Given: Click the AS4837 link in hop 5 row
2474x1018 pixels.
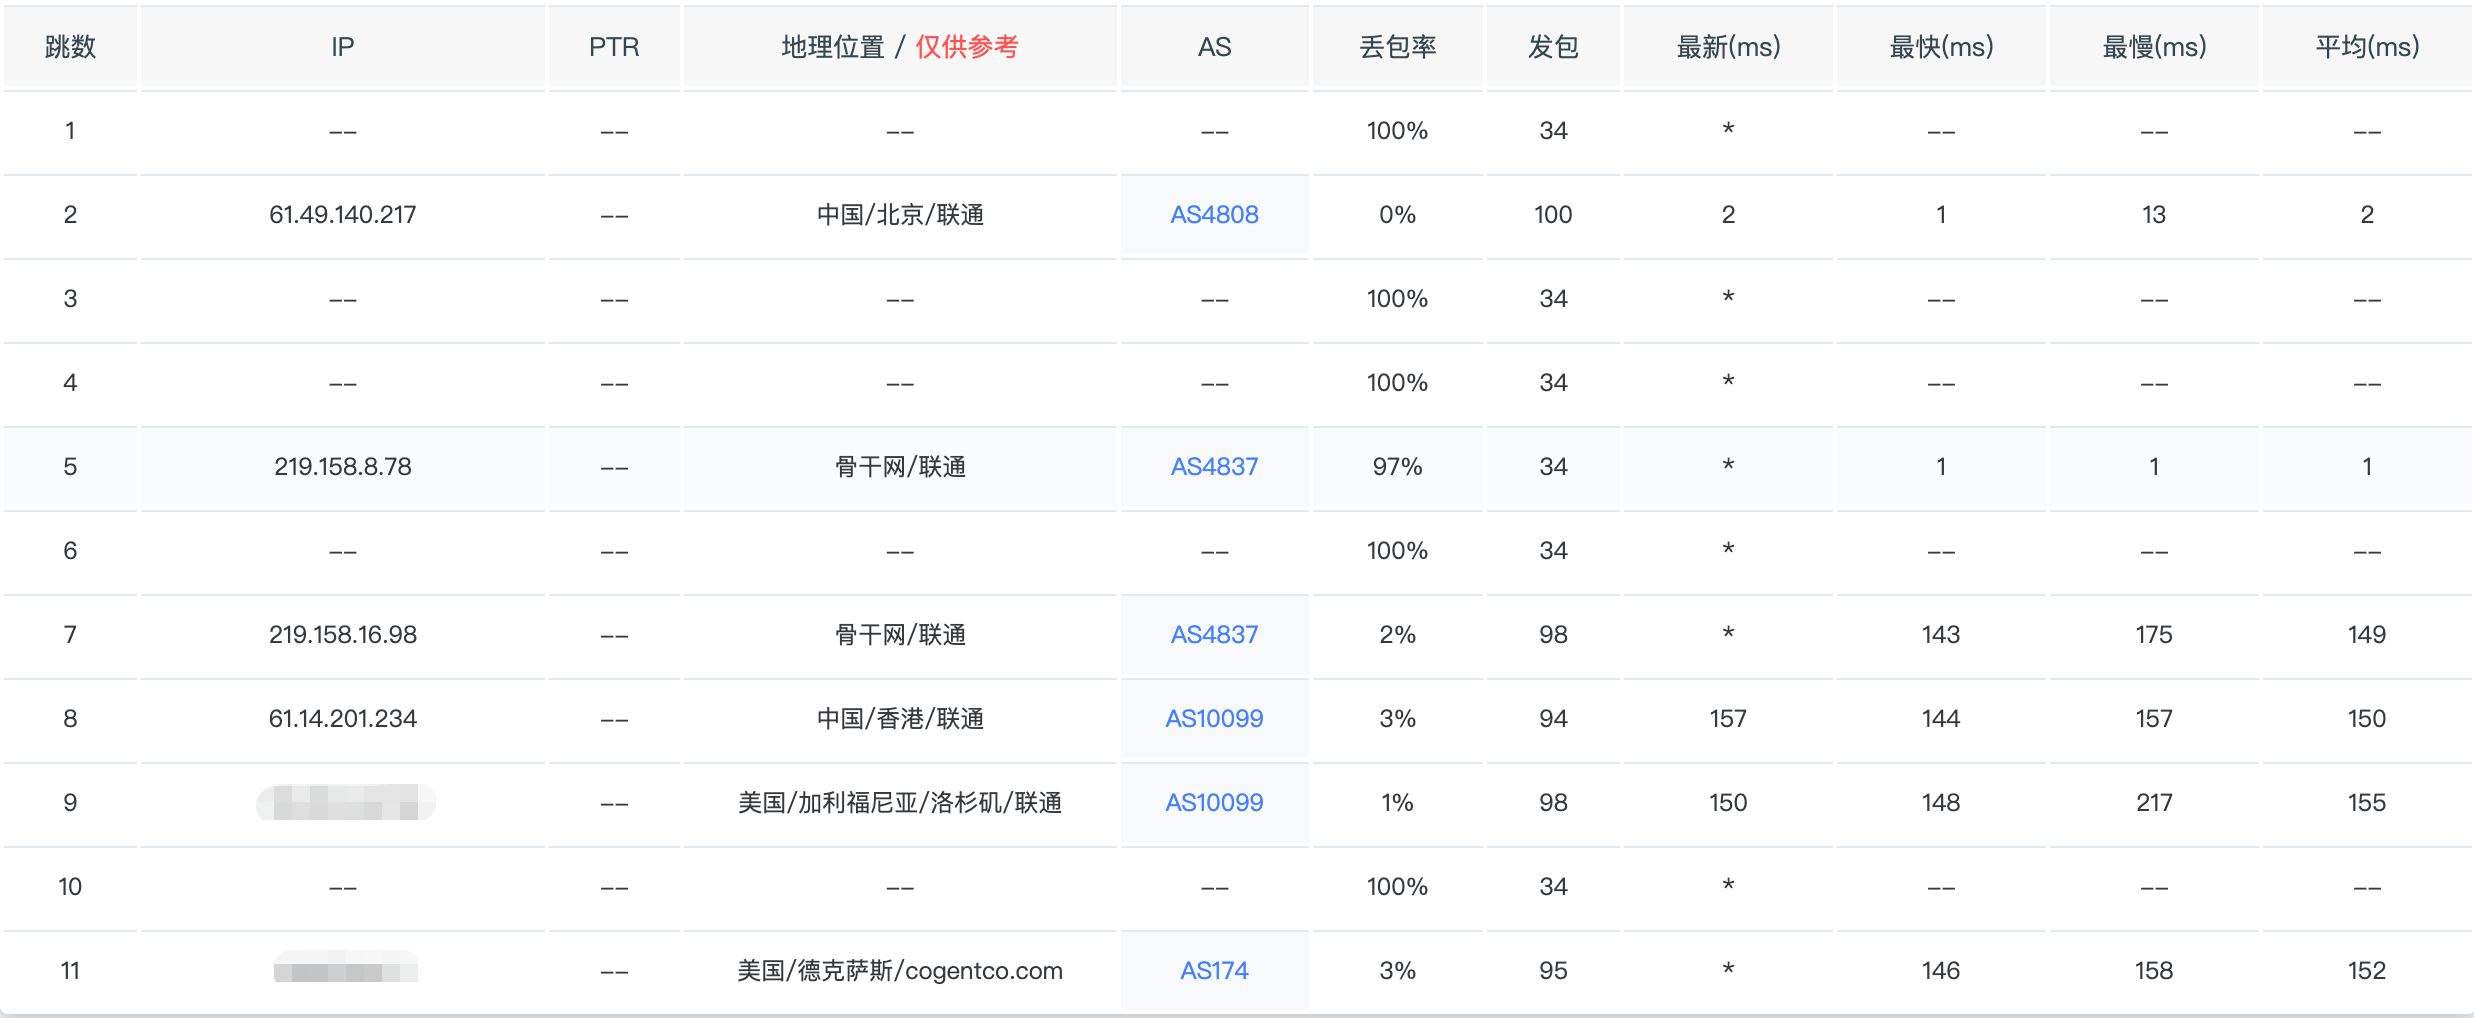Looking at the screenshot, I should click(1214, 467).
